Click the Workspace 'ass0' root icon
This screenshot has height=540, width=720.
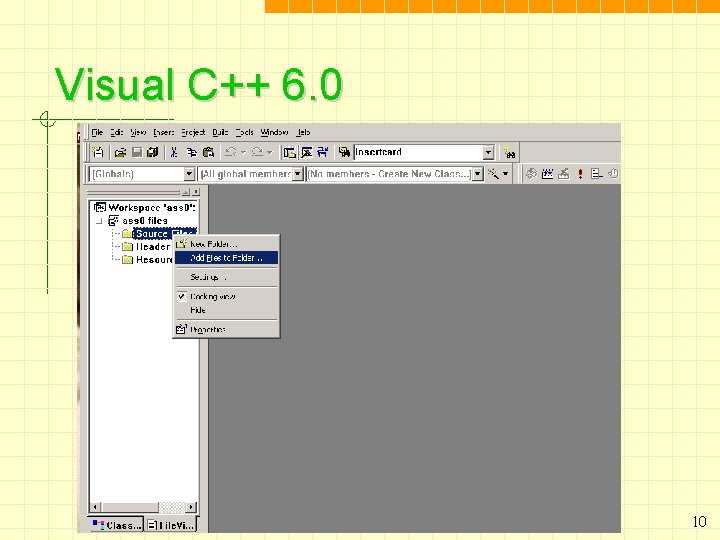point(100,208)
